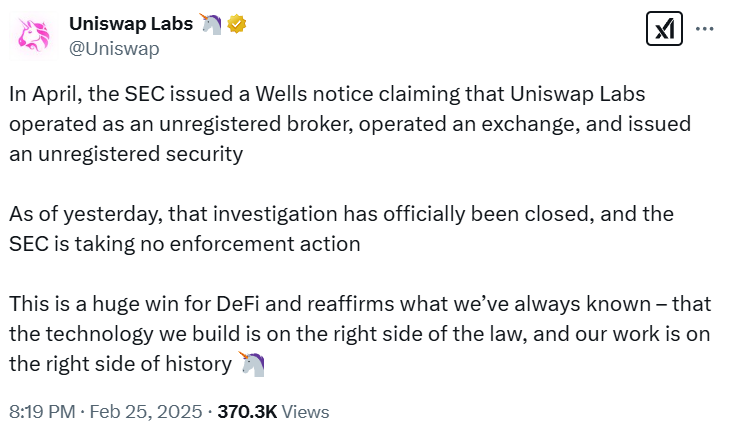Click the 370.3K view count number

coord(247,411)
